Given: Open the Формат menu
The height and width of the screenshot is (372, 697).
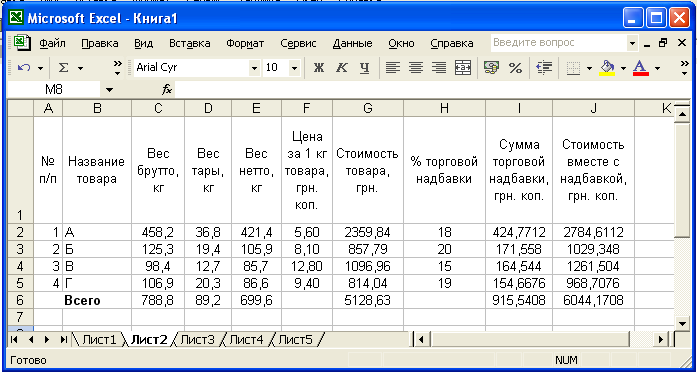Looking at the screenshot, I should pyautogui.click(x=245, y=44).
